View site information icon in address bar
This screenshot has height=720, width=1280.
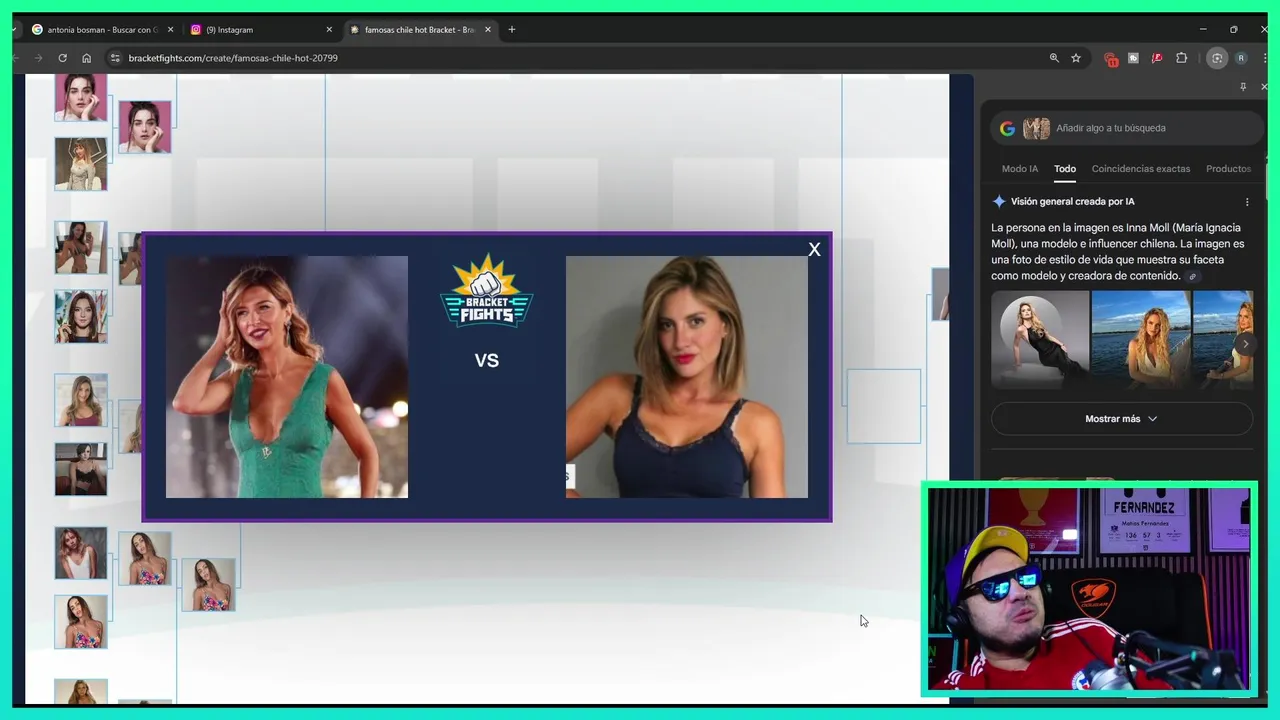[115, 58]
